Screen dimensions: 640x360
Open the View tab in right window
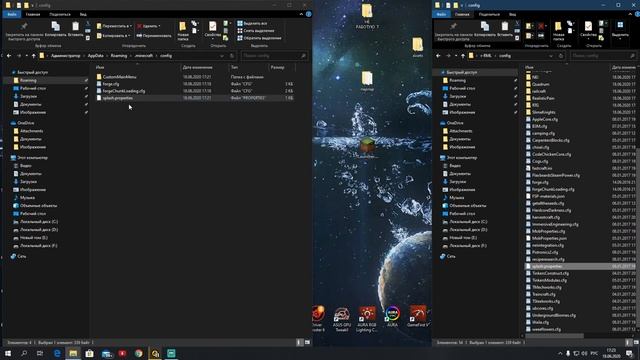[513, 14]
